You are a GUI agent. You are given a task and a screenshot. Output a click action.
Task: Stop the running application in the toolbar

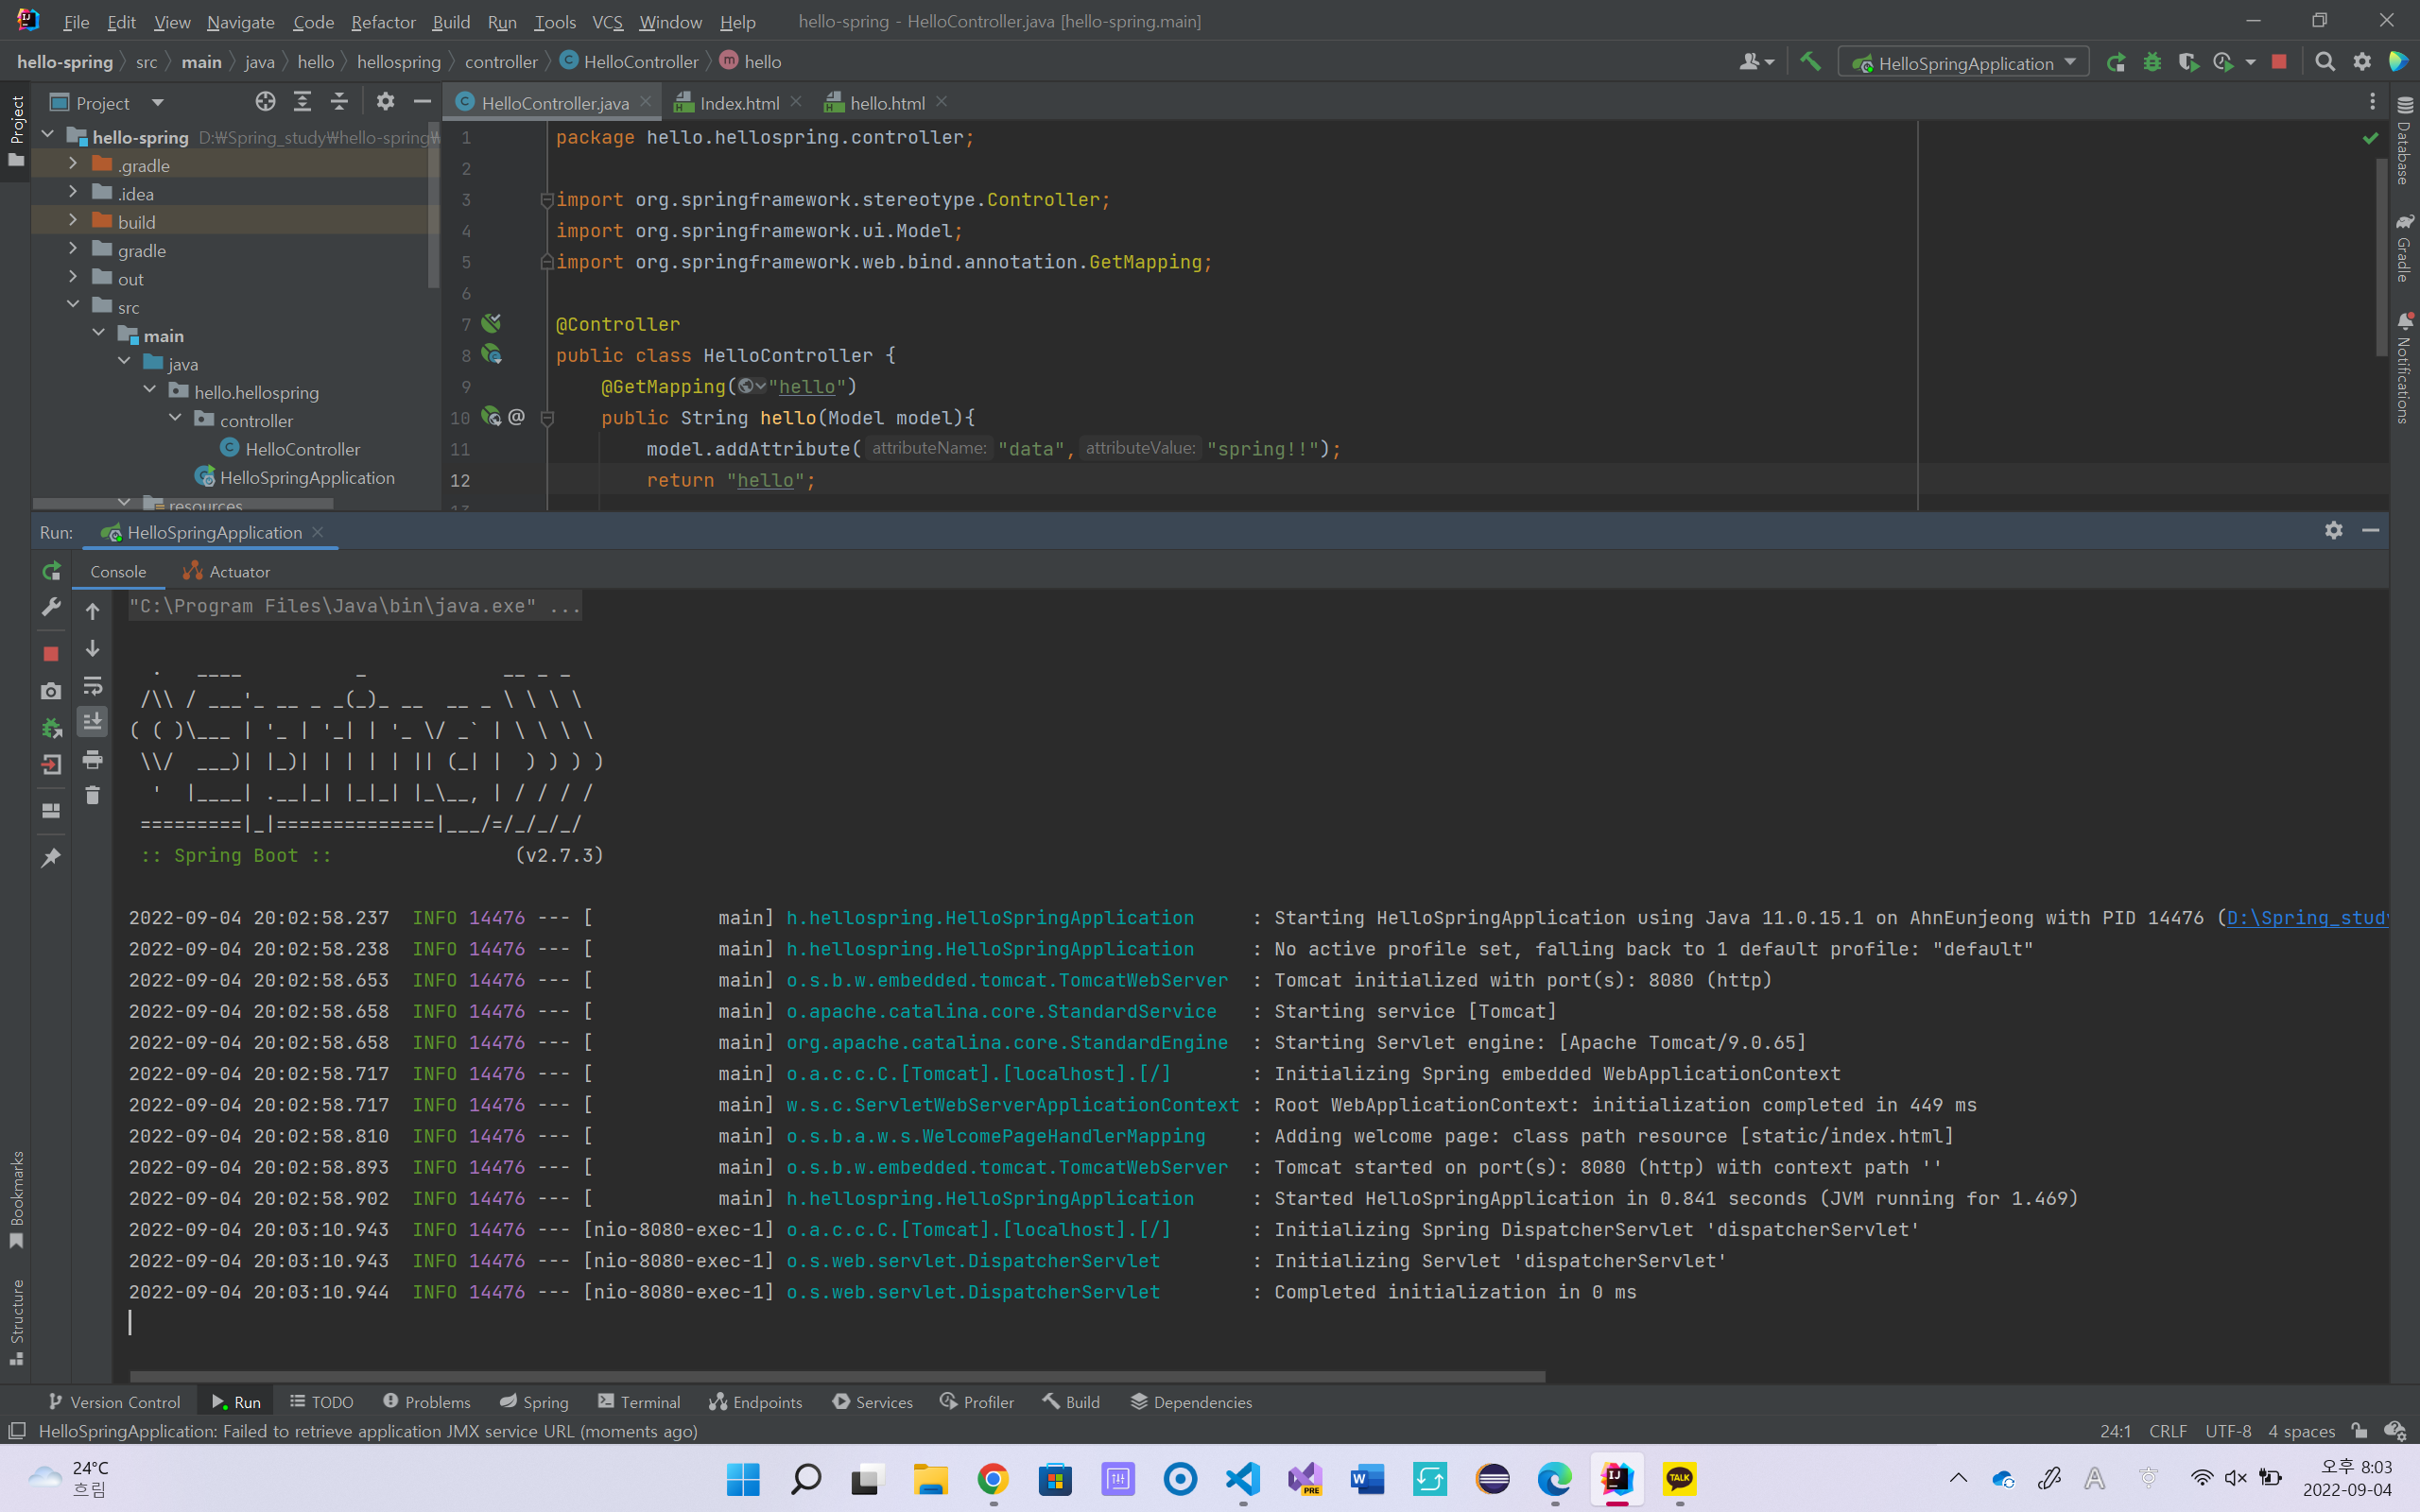tap(2279, 62)
